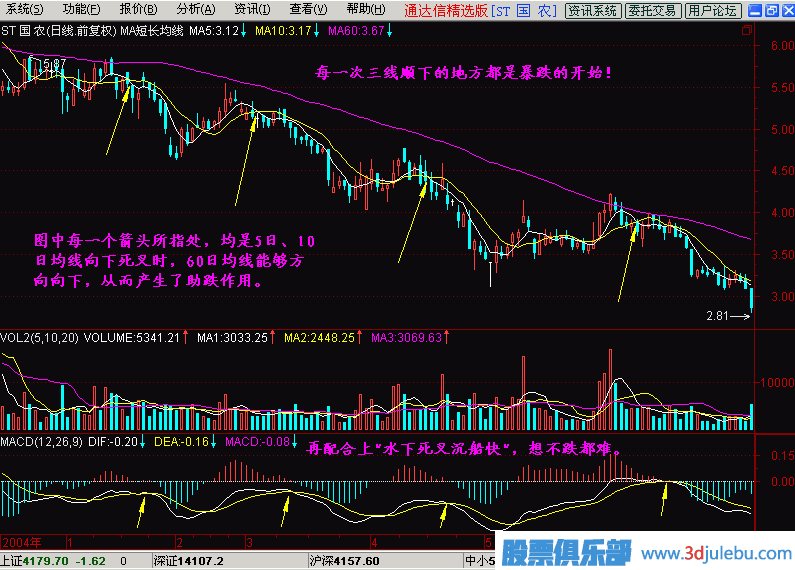Viewport: 795px width, 570px height.
Task: Click the 3djulebu.com website link
Action: click(716, 553)
